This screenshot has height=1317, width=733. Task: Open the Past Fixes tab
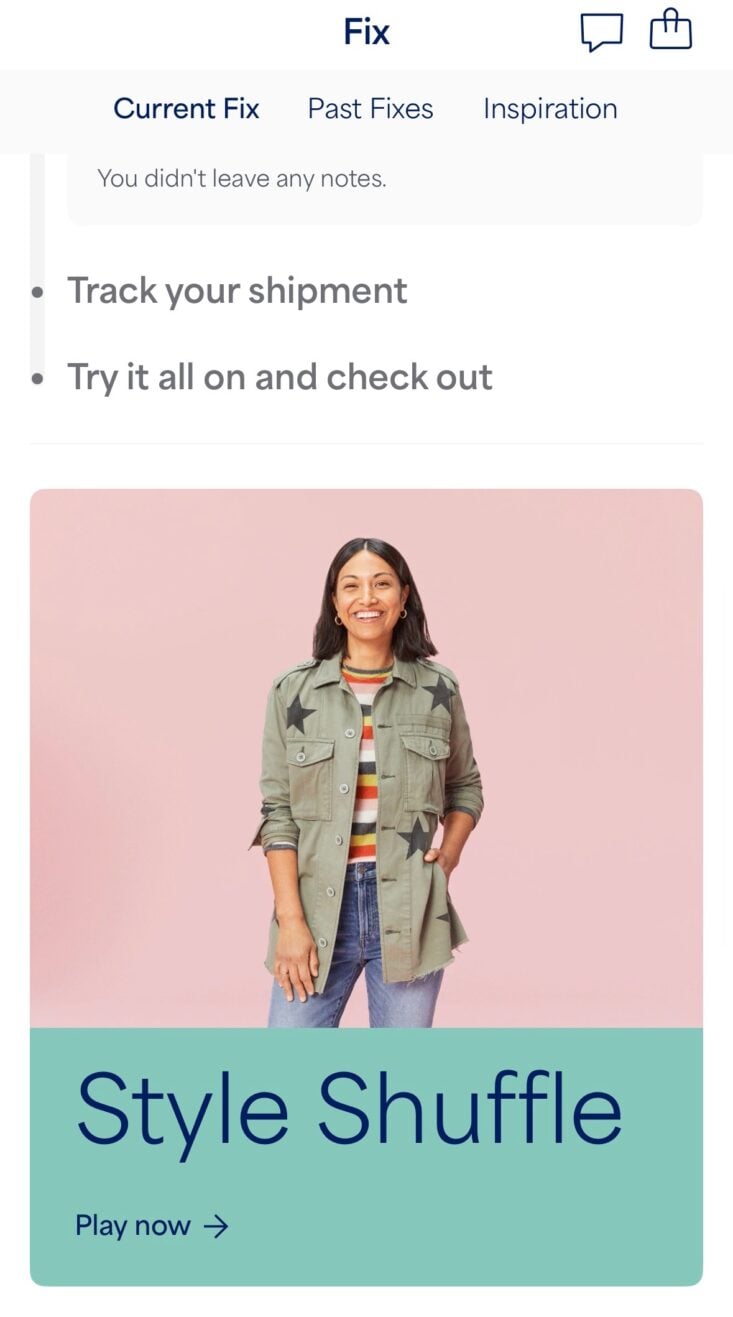click(370, 109)
